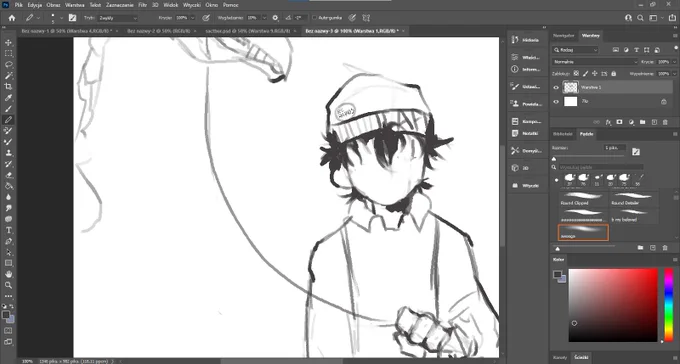This screenshot has height=364, width=680.
Task: Toggle brush settings panel from options bar
Action: 72,18
